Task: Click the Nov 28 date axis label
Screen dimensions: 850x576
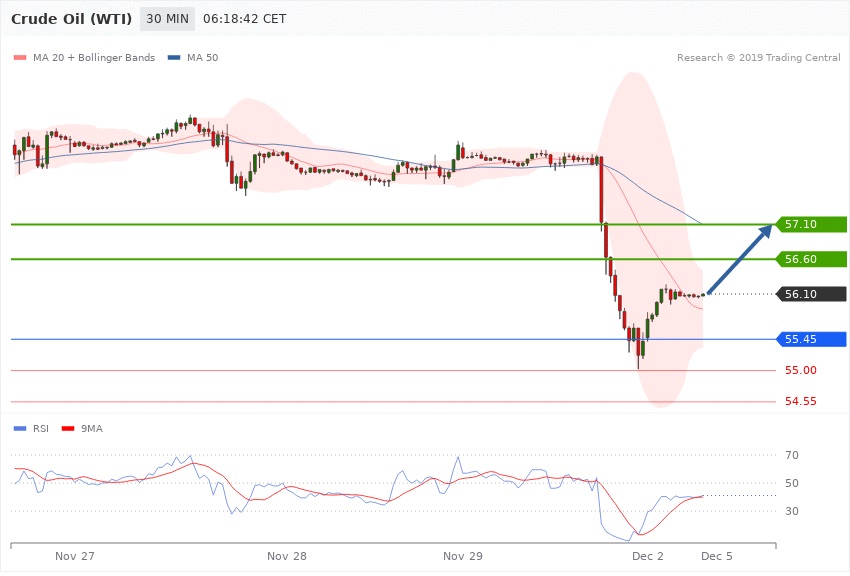Action: tap(287, 555)
